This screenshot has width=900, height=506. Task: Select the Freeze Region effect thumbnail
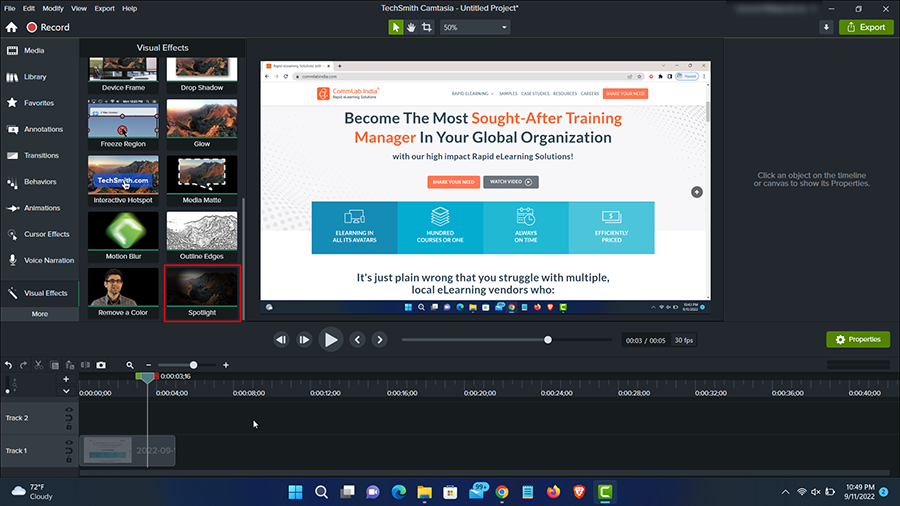pos(123,124)
